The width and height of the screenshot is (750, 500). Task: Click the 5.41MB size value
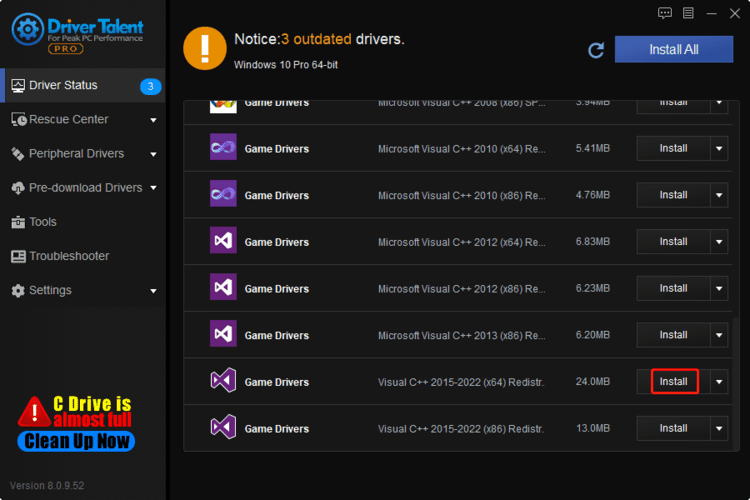point(593,148)
